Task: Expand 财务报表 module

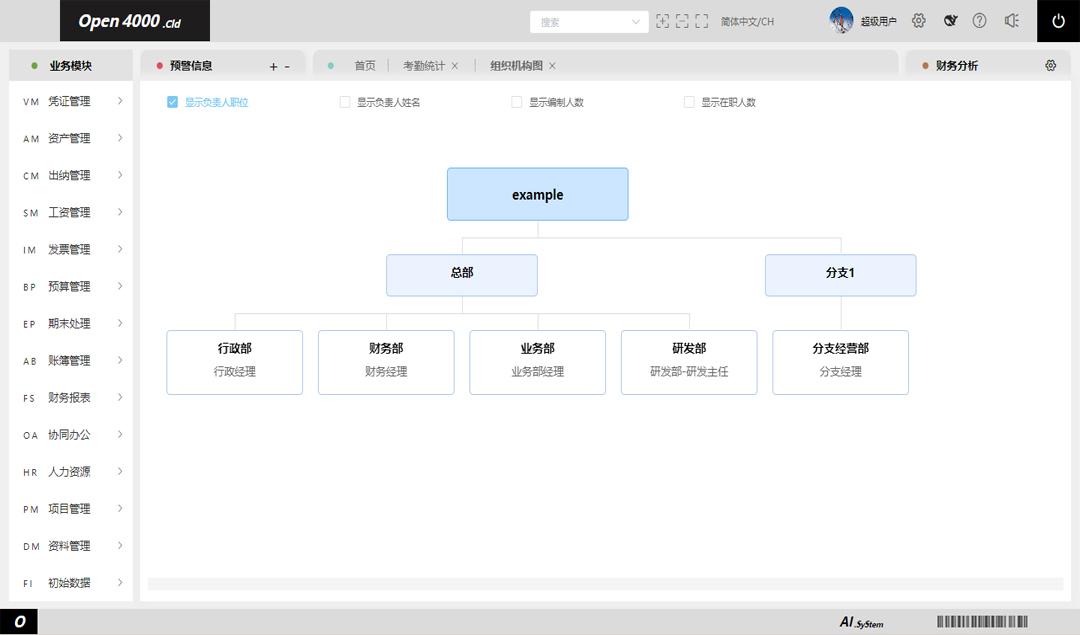Action: 72,397
